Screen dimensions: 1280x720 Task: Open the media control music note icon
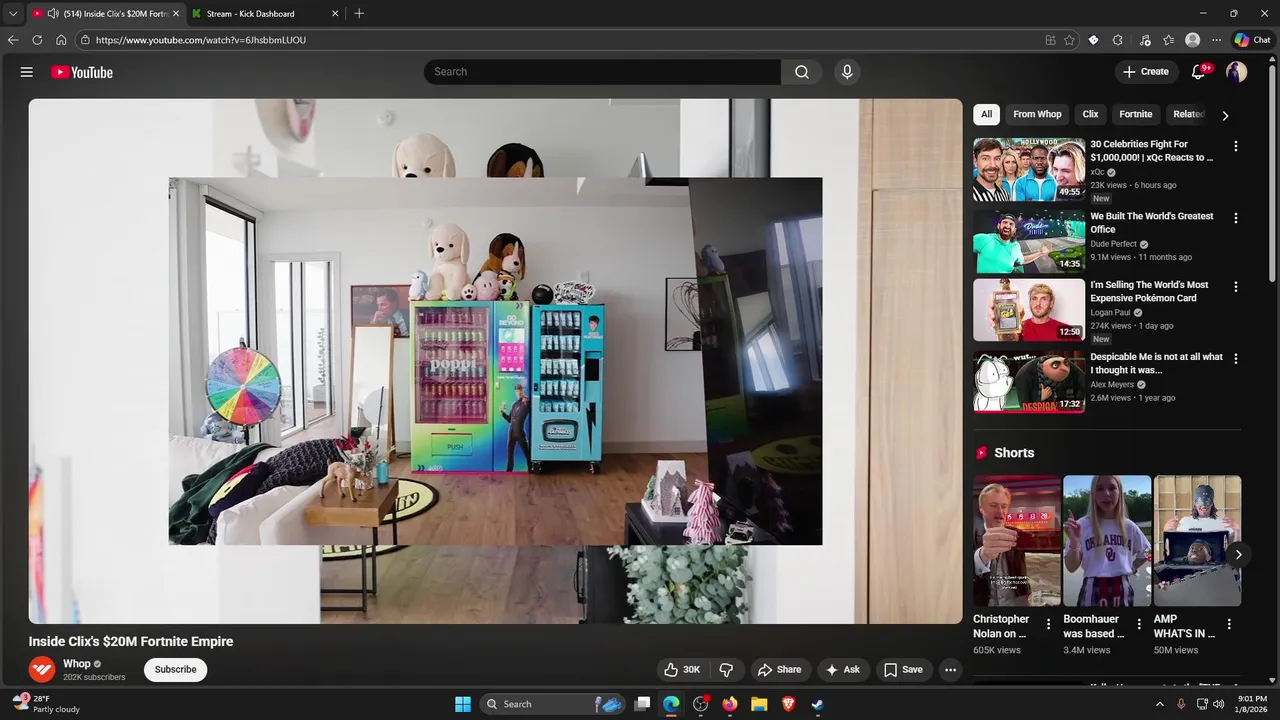click(1145, 40)
